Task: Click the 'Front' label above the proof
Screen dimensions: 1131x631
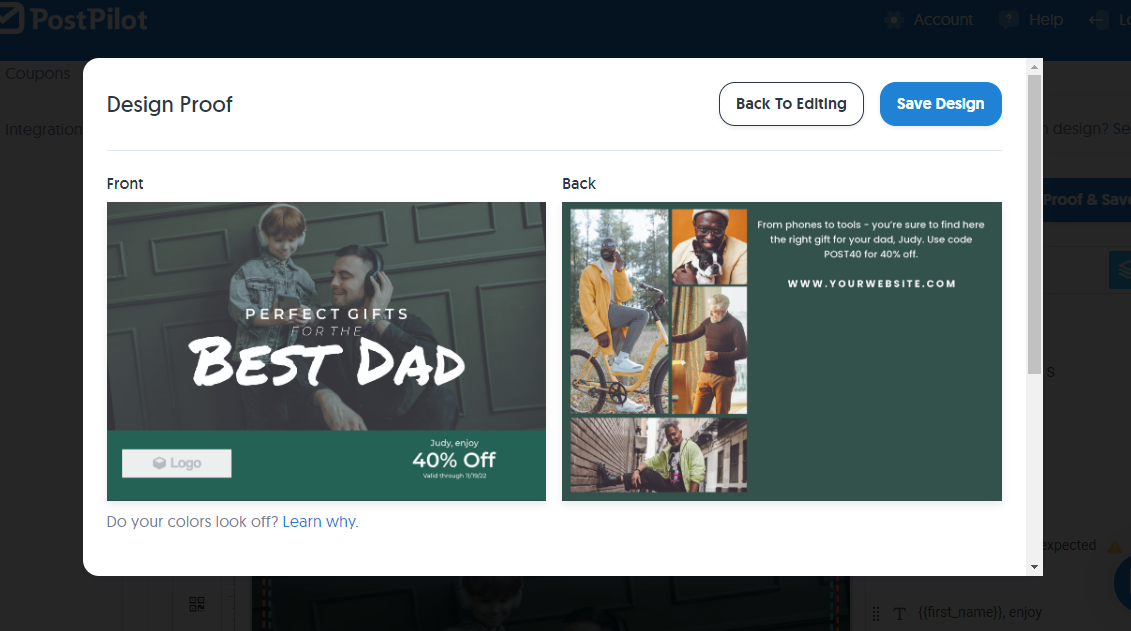Action: pyautogui.click(x=125, y=184)
